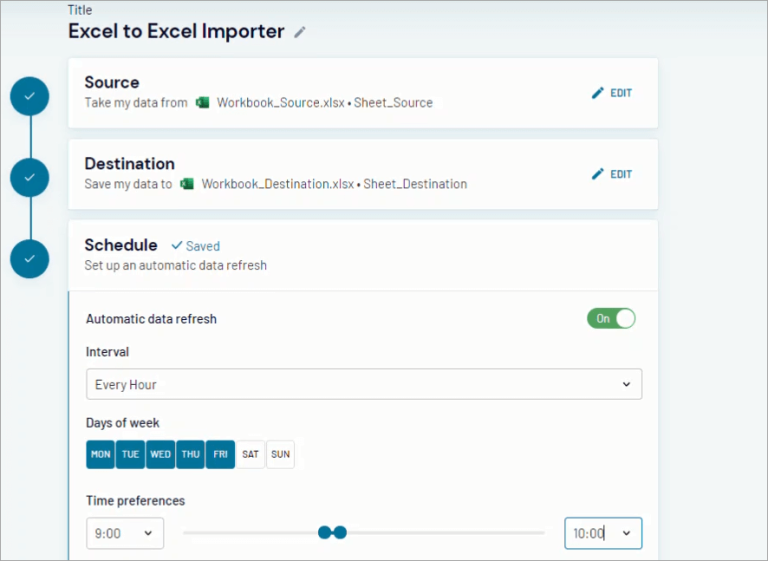Click the Saved status indicator
This screenshot has width=768, height=561.
[195, 246]
